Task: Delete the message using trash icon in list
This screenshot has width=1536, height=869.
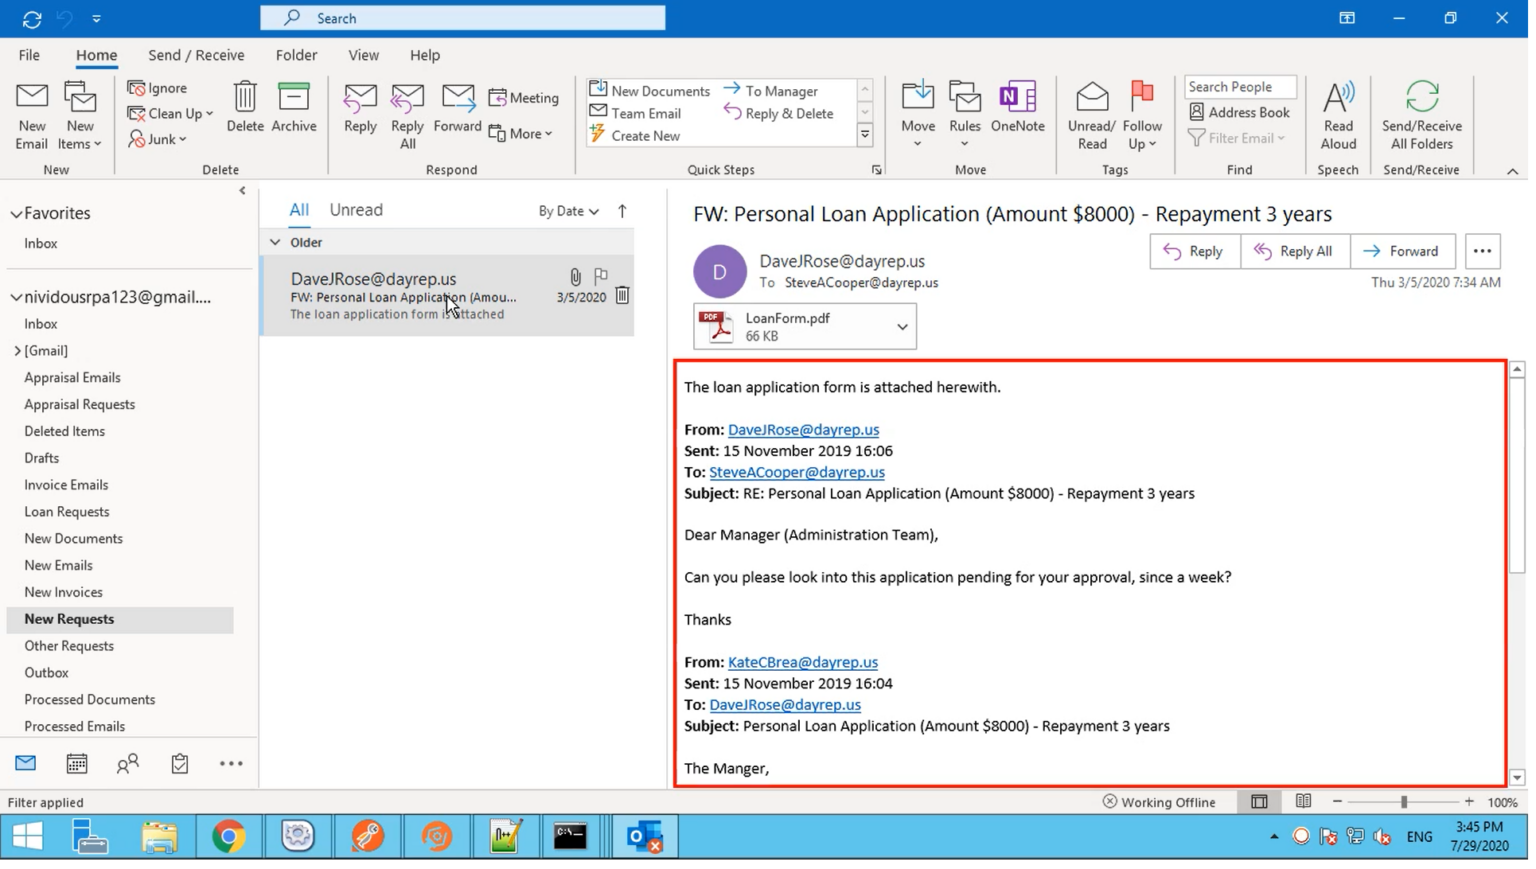Action: 622,296
